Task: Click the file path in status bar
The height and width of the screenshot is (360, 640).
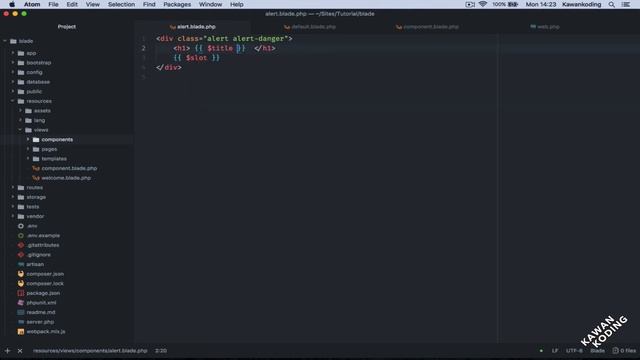Action: click(90, 351)
